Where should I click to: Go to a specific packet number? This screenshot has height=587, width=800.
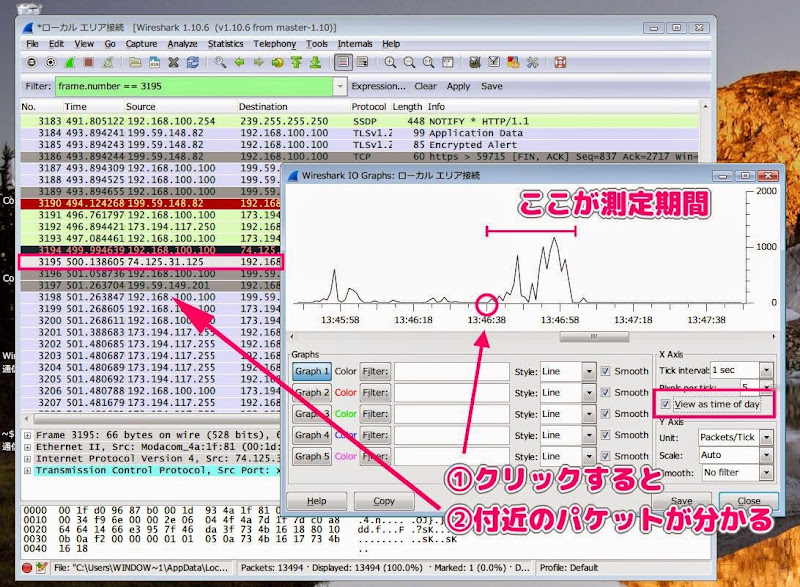pyautogui.click(x=277, y=63)
